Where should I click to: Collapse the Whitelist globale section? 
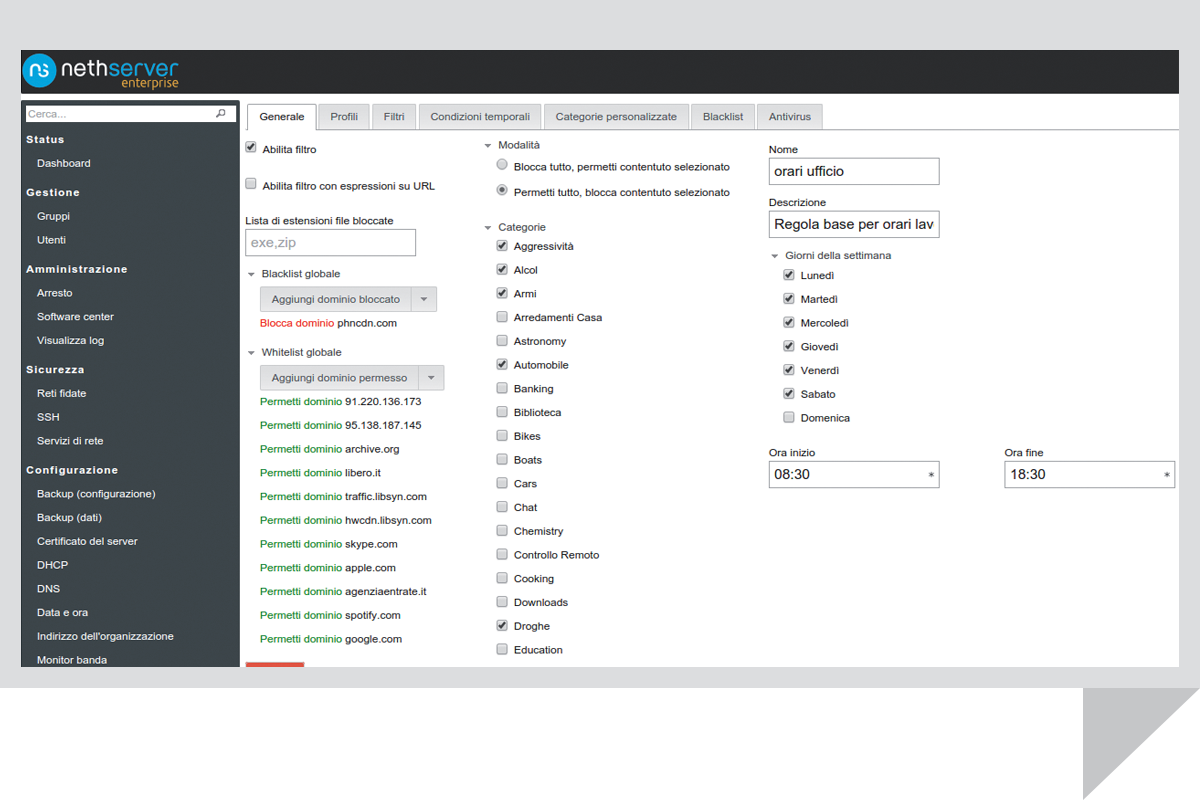coord(251,353)
